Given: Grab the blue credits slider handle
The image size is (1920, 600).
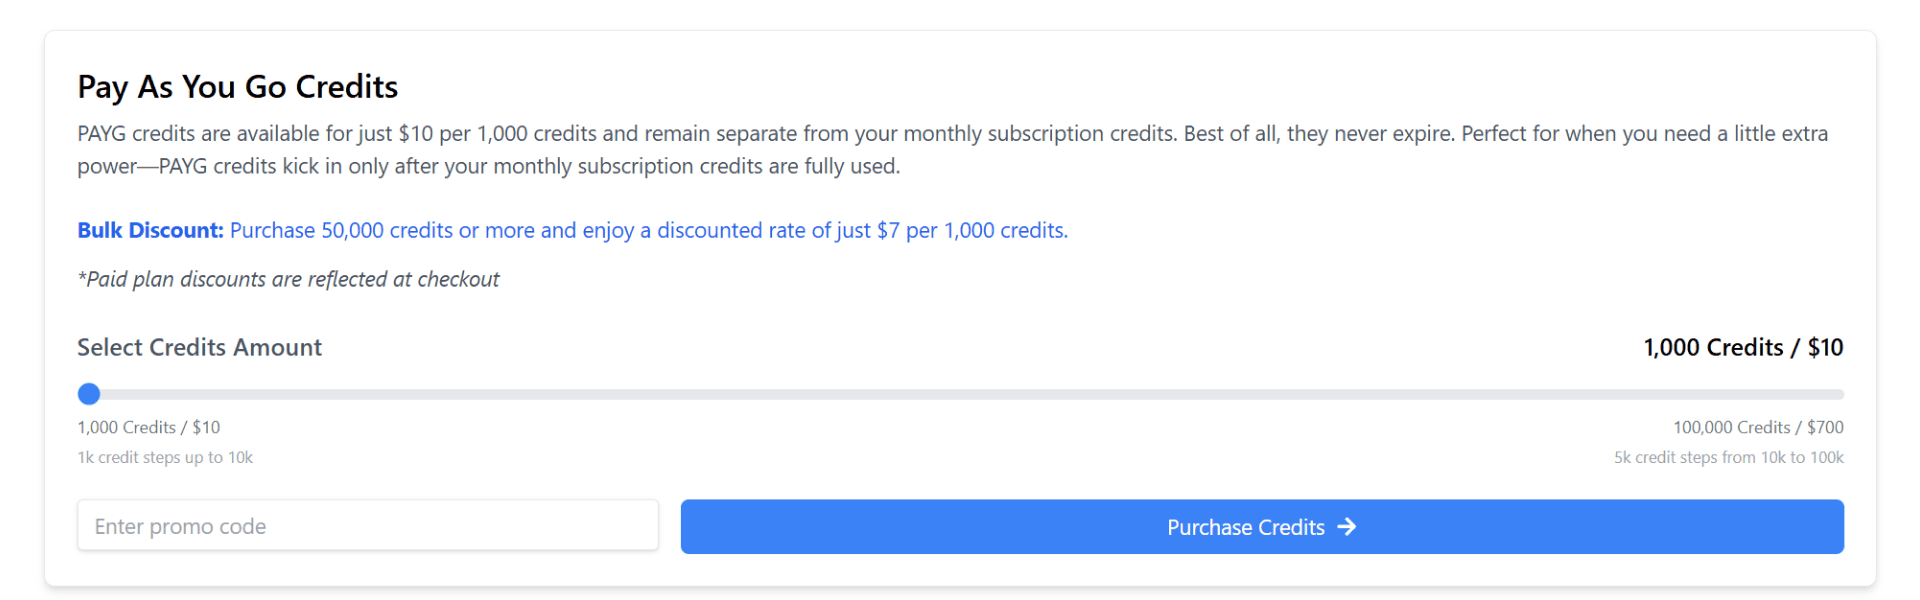Looking at the screenshot, I should [89, 394].
